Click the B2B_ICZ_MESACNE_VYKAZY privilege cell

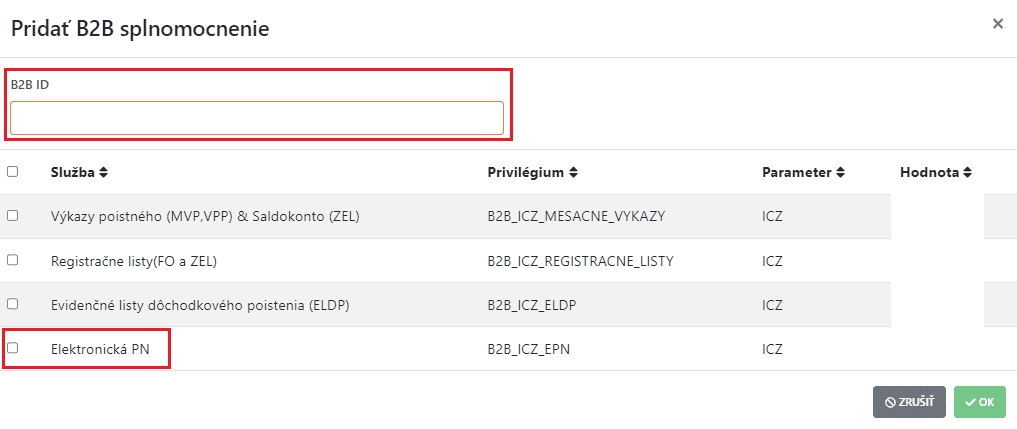coord(576,217)
